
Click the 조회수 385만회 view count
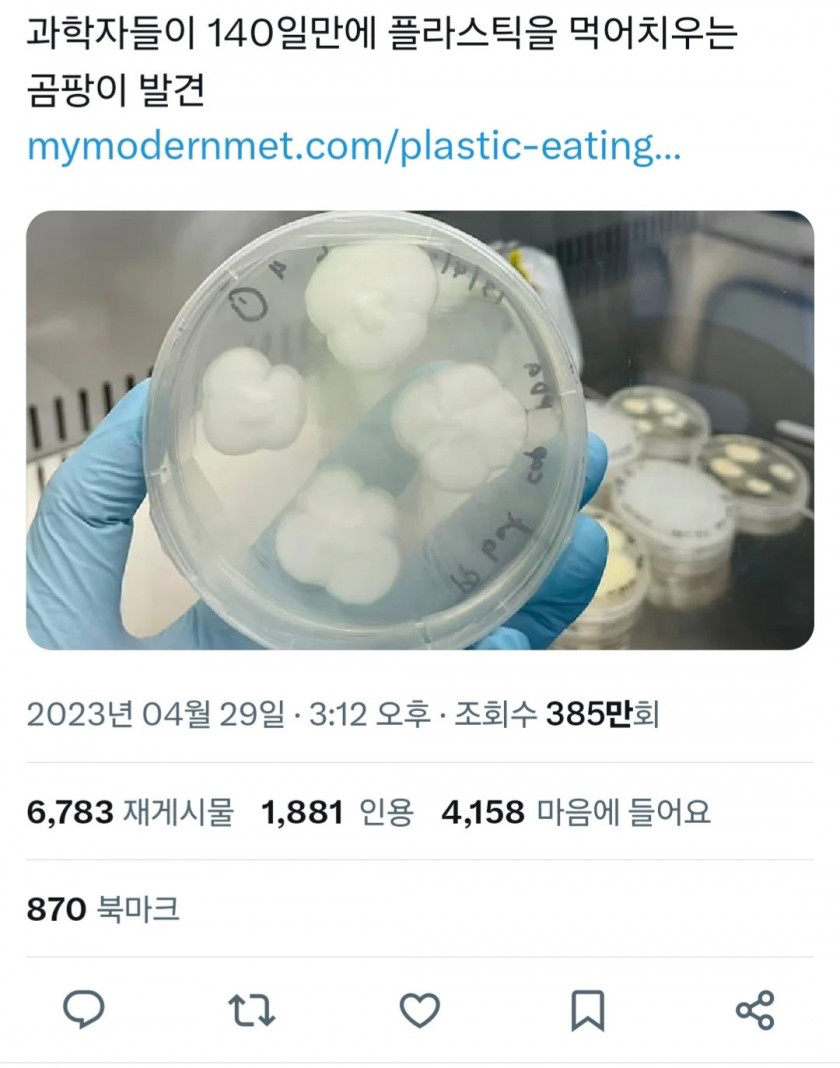pyautogui.click(x=557, y=714)
